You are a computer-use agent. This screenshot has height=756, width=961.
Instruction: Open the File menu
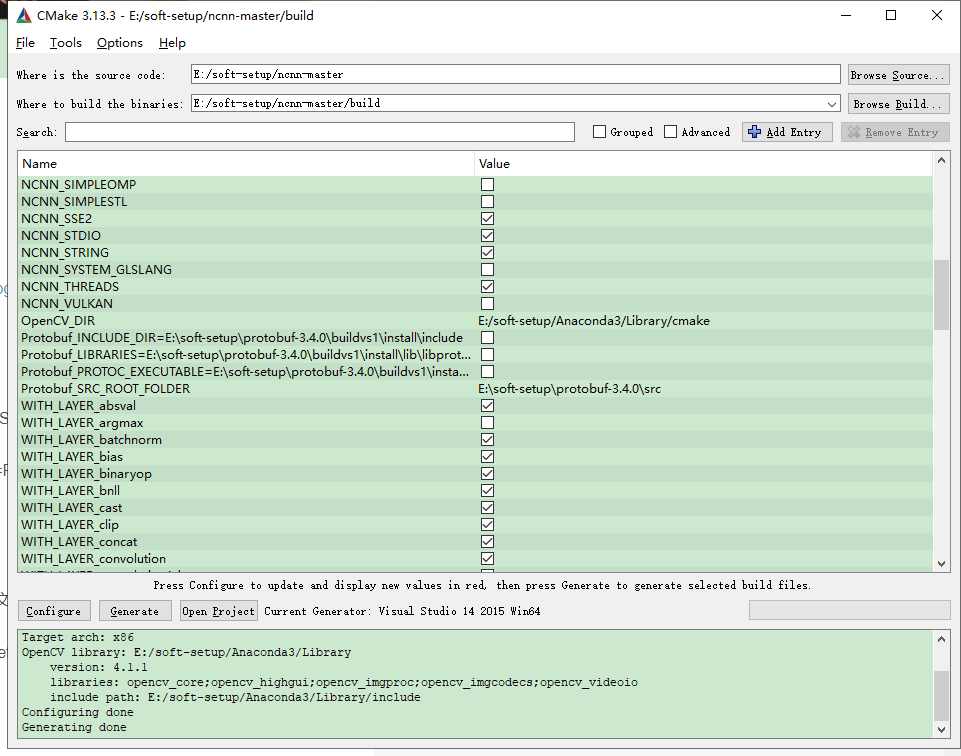click(x=25, y=43)
